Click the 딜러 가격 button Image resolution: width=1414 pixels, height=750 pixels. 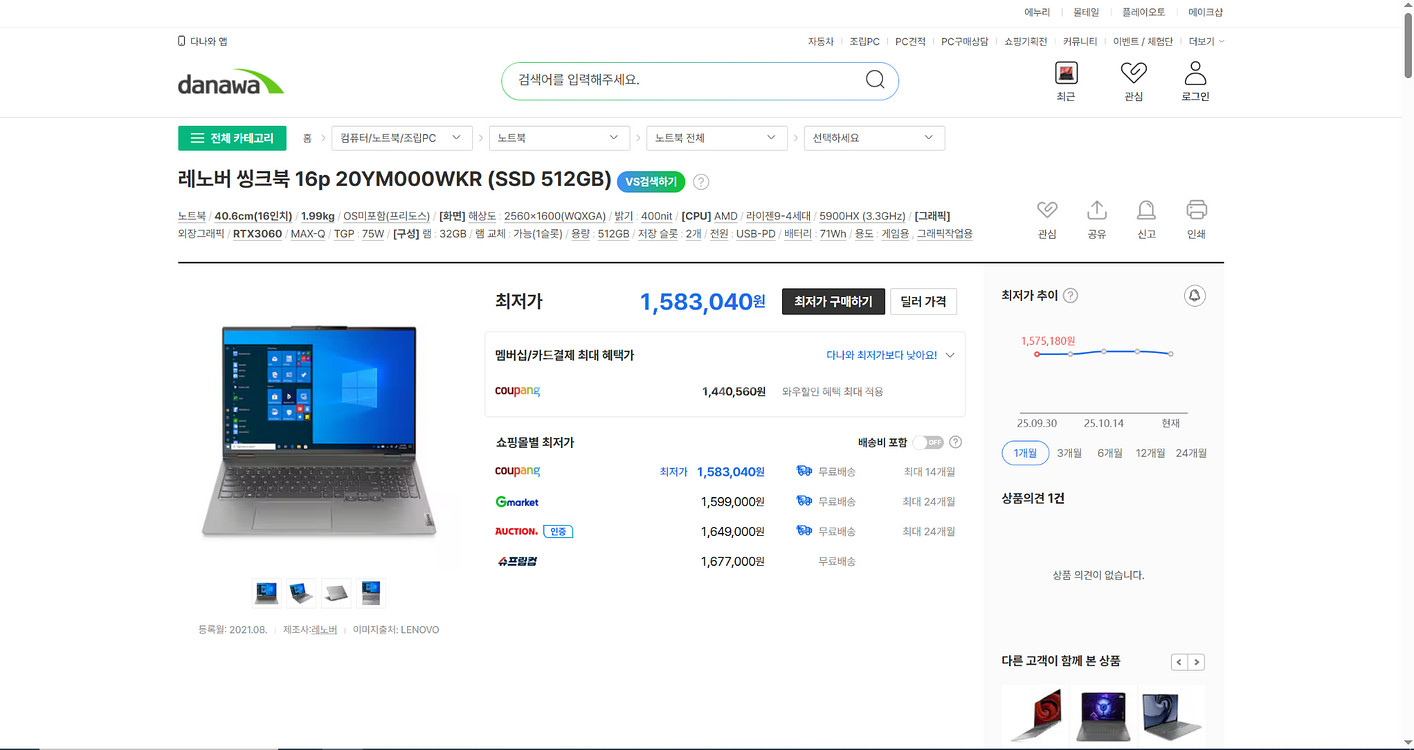pyautogui.click(x=923, y=301)
